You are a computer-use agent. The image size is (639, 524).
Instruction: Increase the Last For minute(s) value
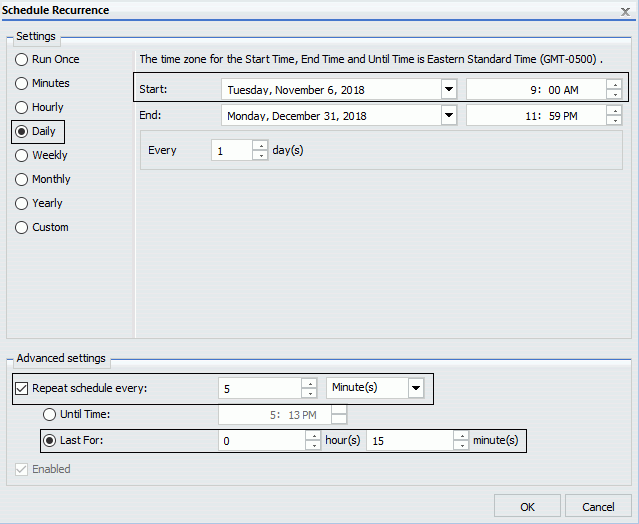pos(461,436)
